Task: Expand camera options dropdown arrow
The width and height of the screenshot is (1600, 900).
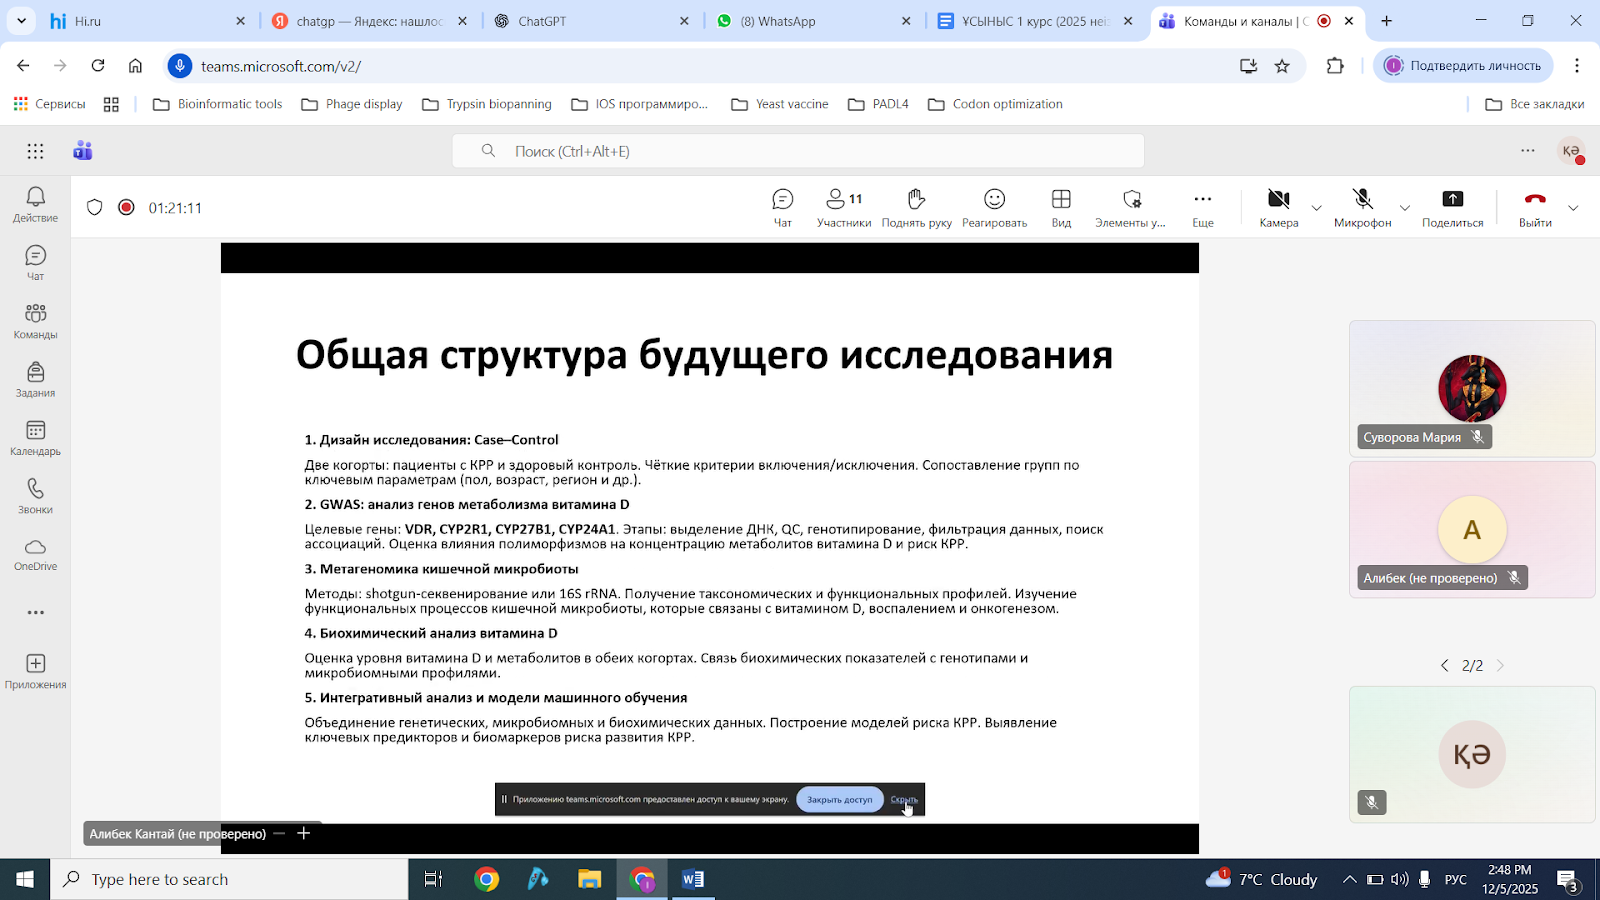Action: [1316, 209]
